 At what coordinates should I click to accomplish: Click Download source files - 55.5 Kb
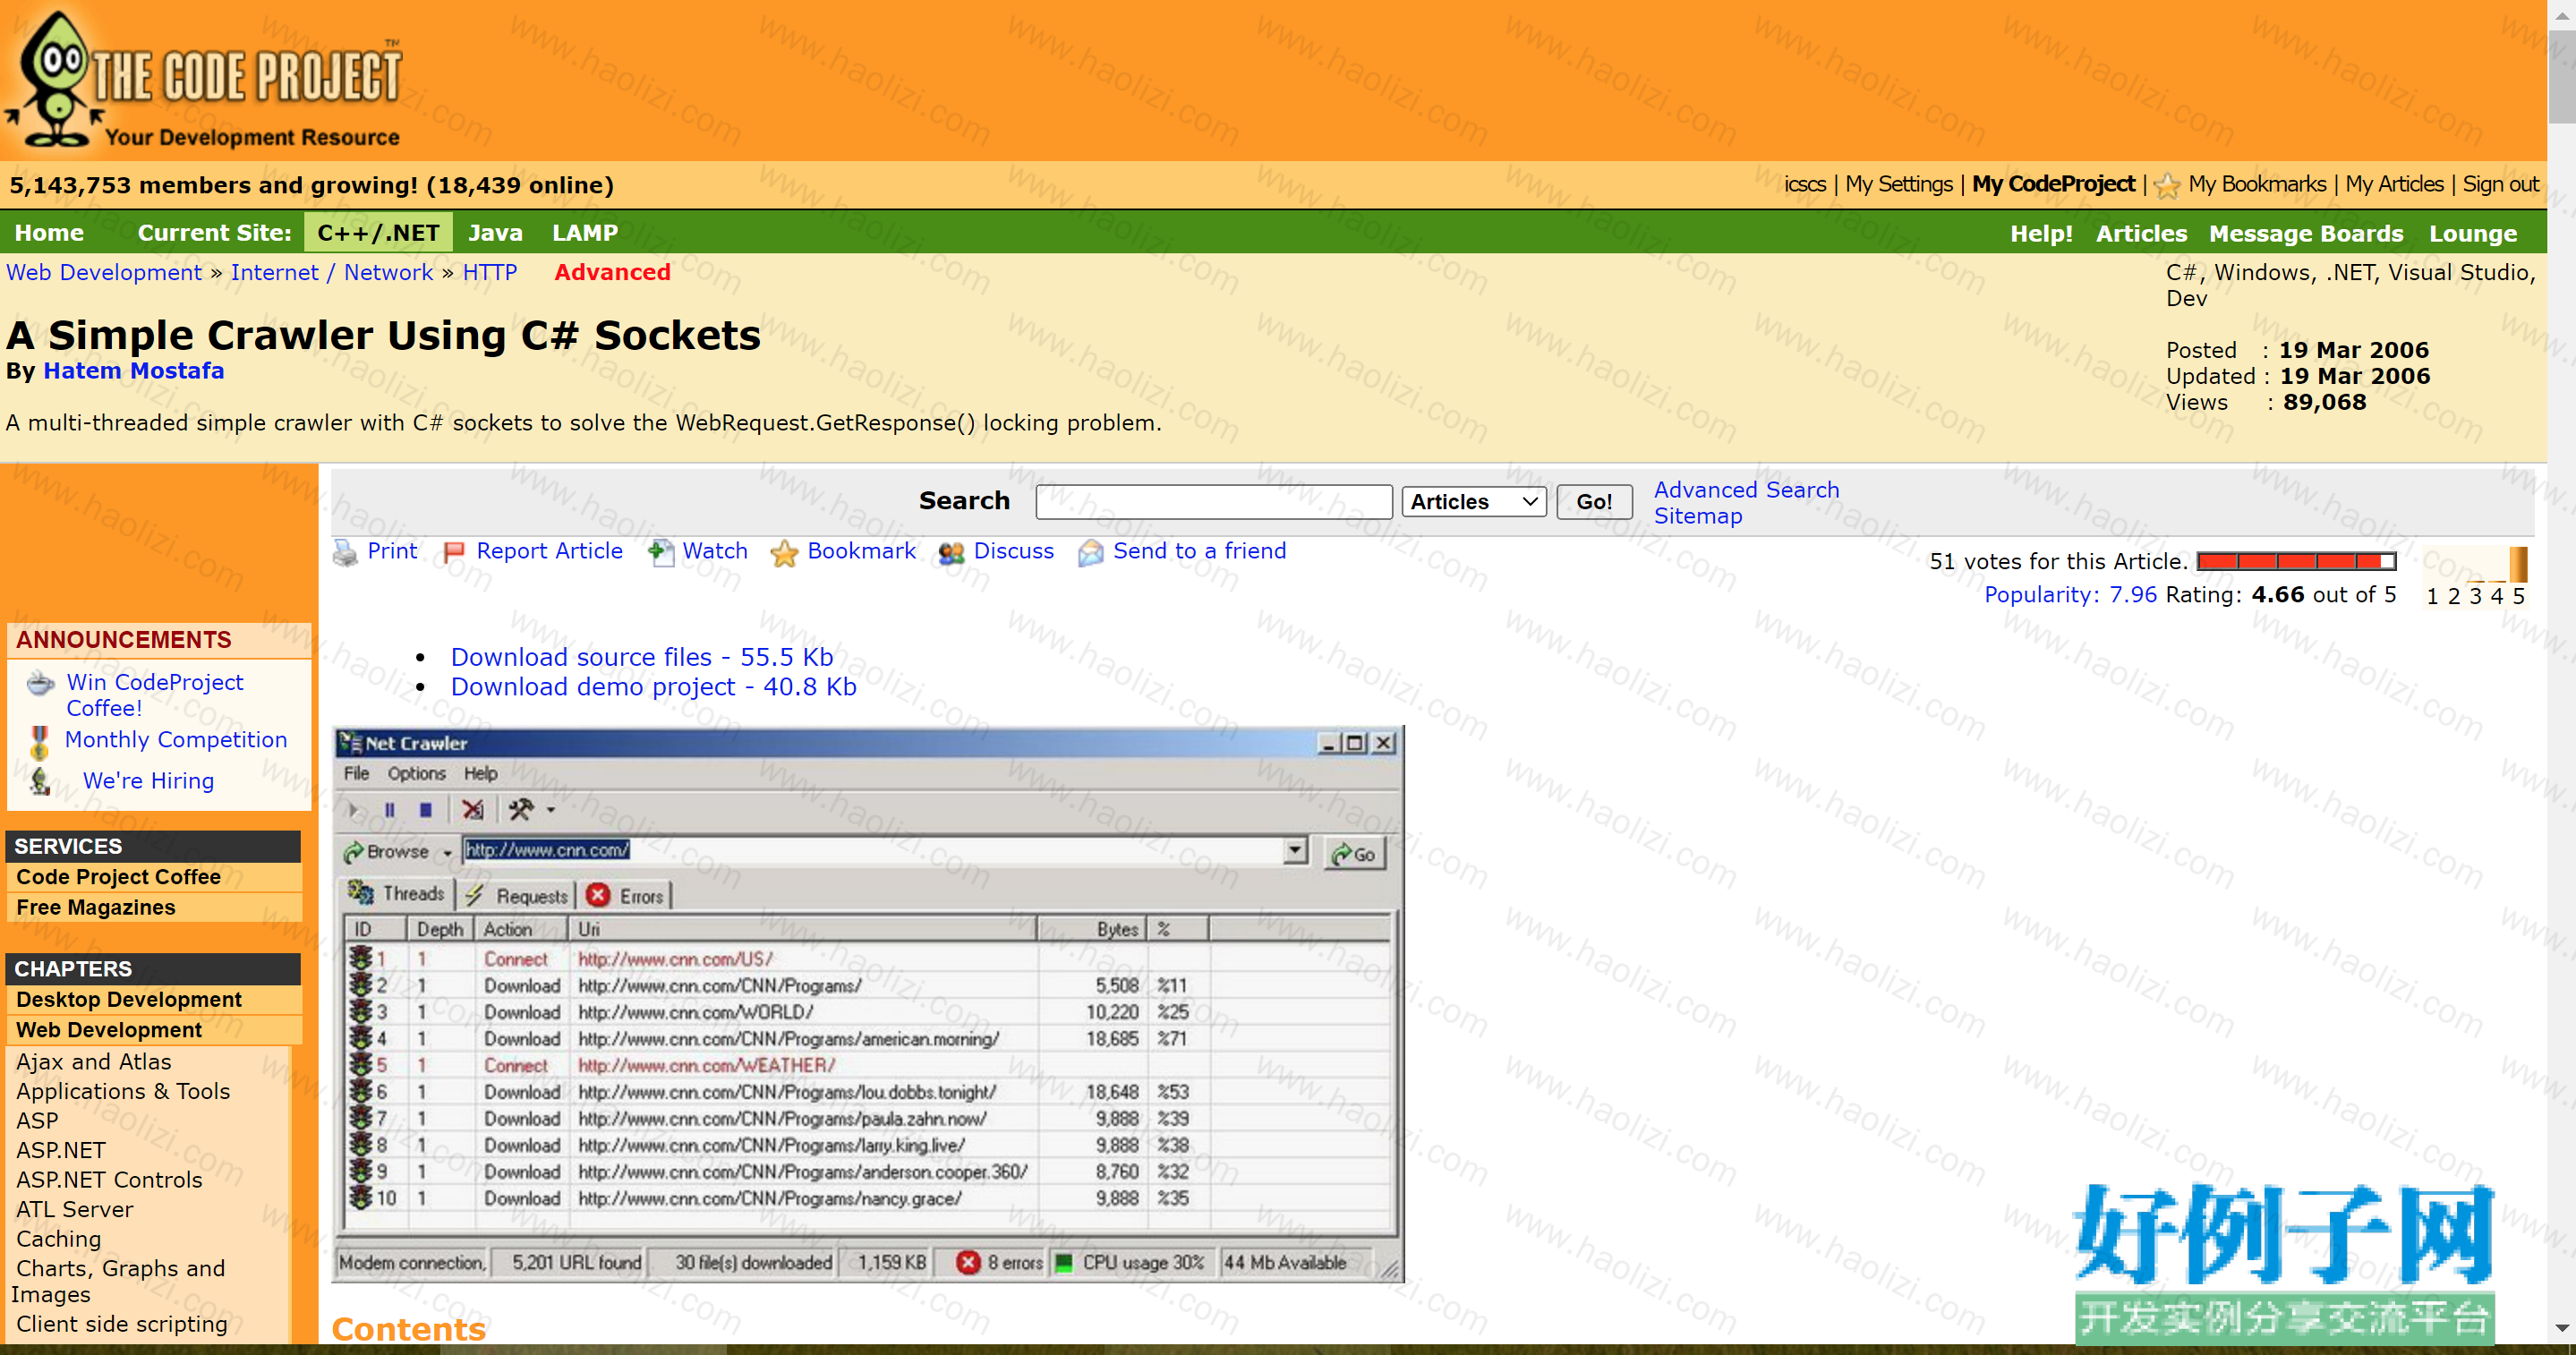(642, 657)
